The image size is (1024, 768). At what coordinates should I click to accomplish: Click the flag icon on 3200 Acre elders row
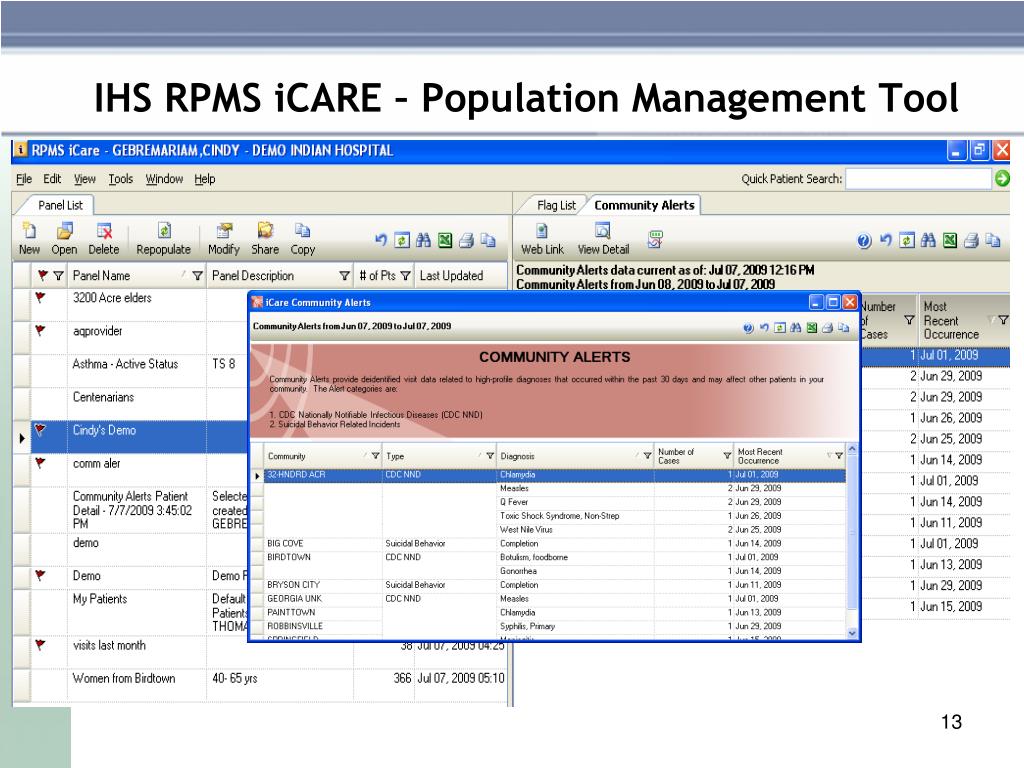click(x=40, y=298)
